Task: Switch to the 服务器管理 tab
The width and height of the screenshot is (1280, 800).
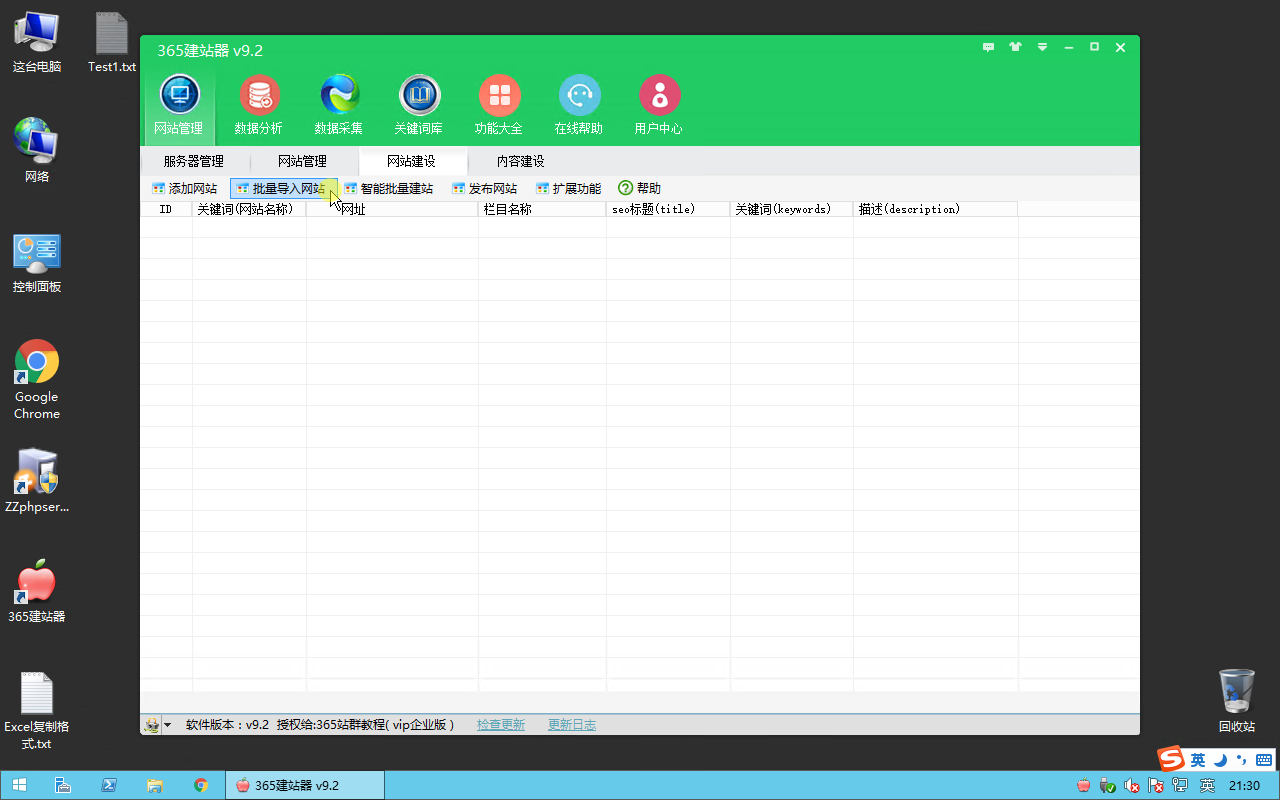Action: (x=194, y=161)
